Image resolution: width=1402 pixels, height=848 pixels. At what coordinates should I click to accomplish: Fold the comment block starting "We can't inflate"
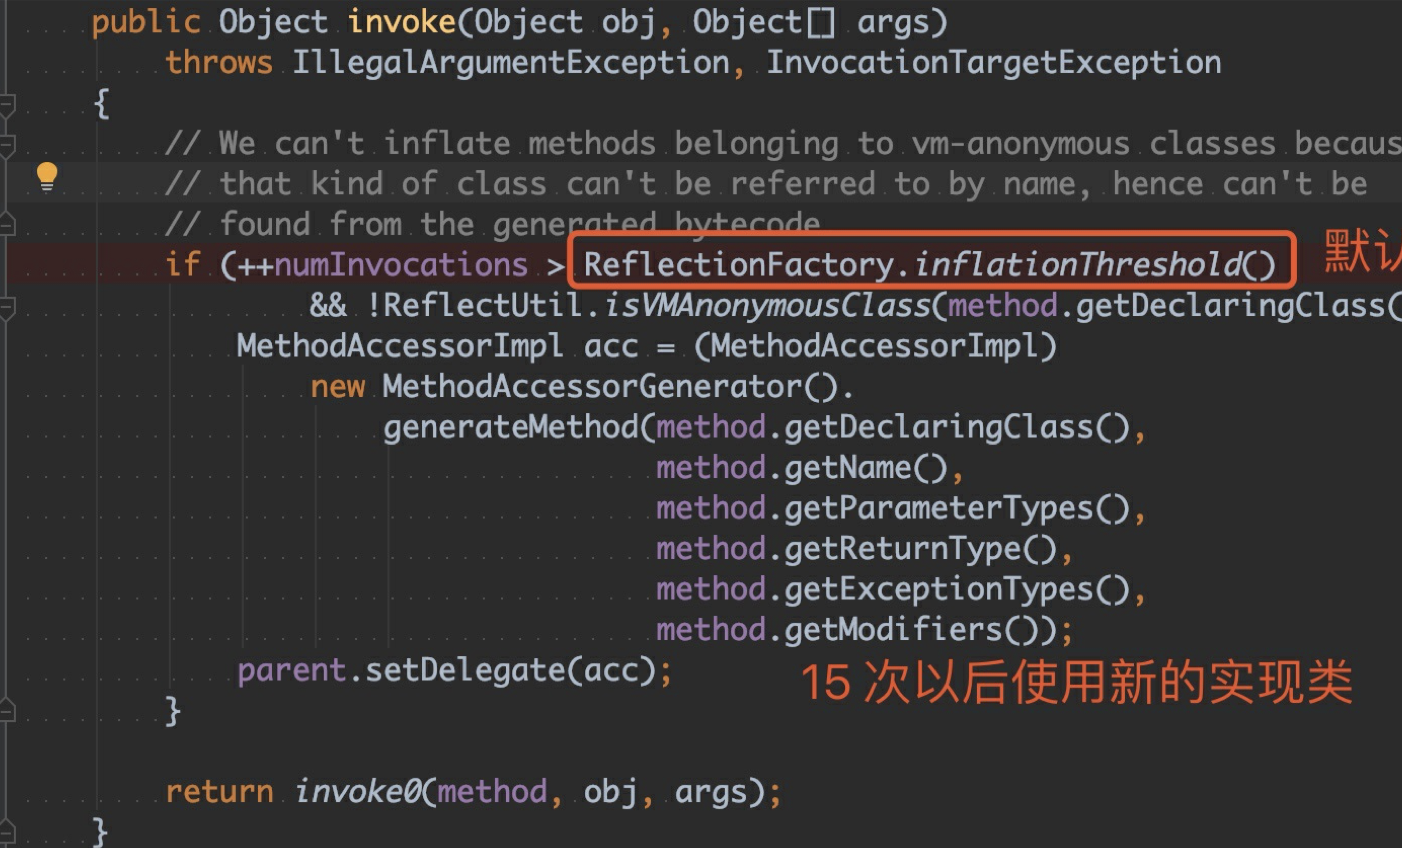pyautogui.click(x=7, y=145)
